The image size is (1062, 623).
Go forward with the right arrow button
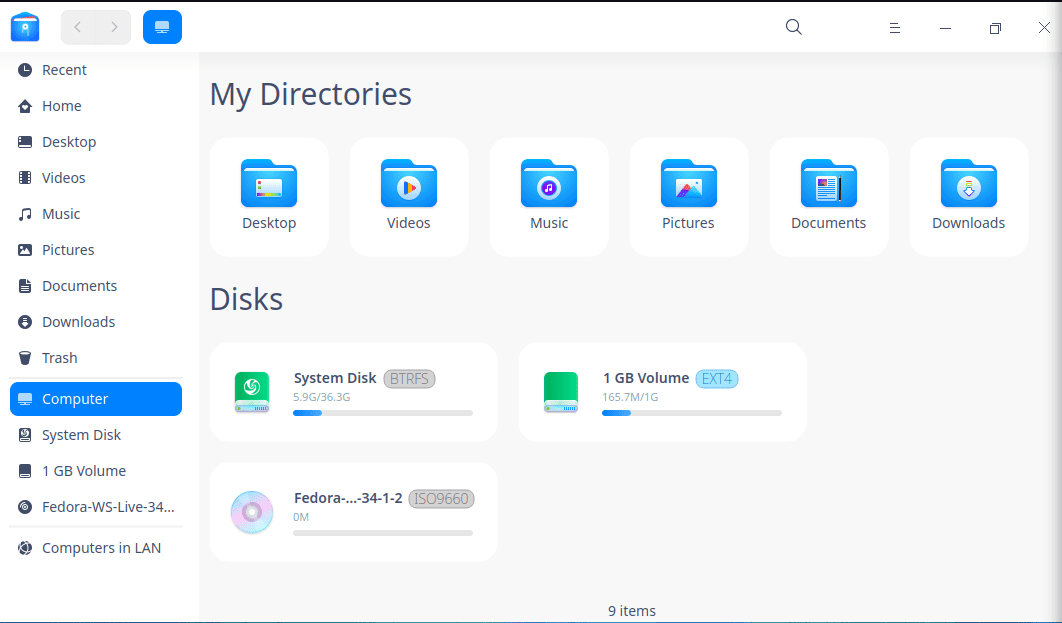click(114, 27)
